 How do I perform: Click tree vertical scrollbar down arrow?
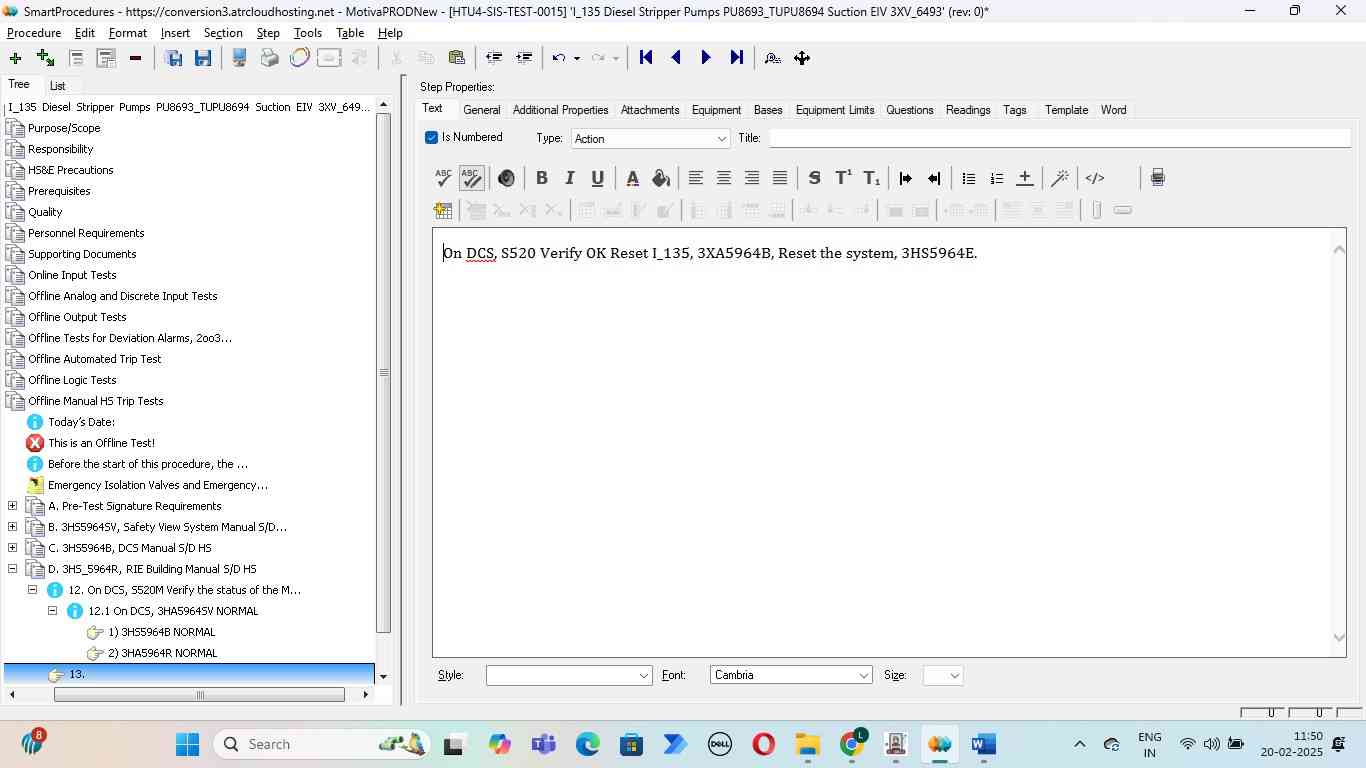coord(383,677)
